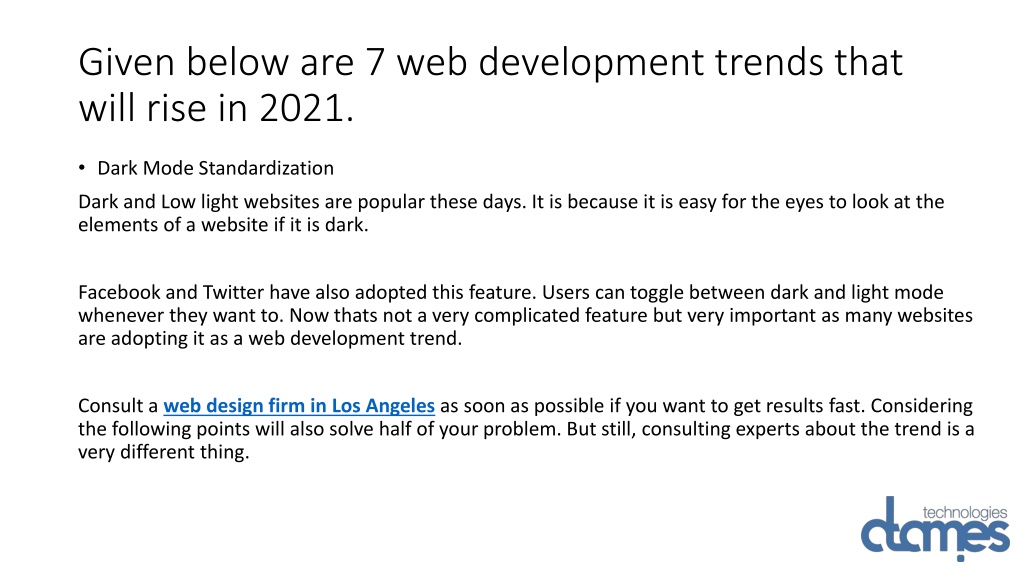Viewport: 1024px width, 576px height.
Task: Select the bullet marker before Dark Mode Standardization
Action: (82, 168)
